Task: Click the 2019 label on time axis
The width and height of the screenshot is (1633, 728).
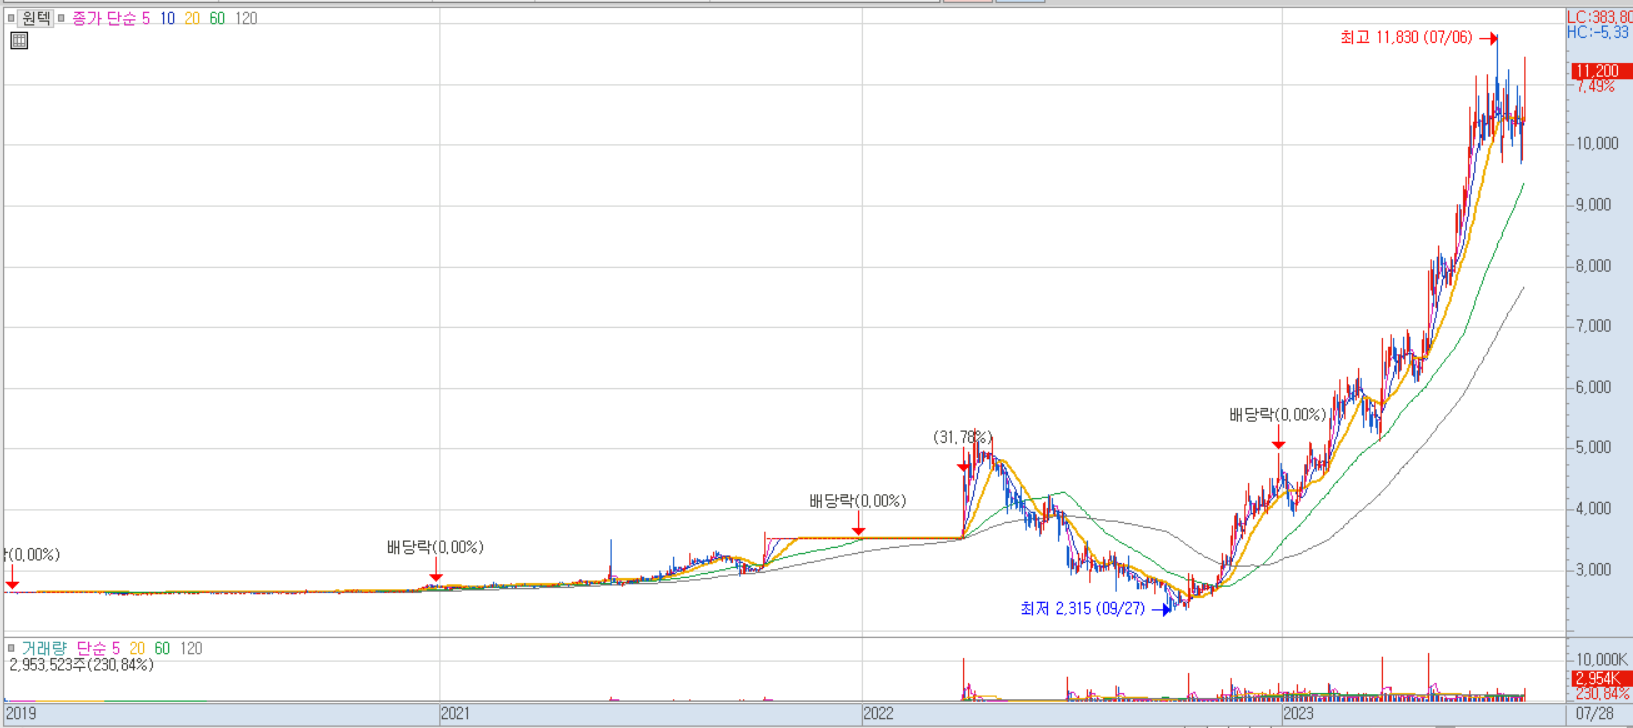Action: (21, 714)
